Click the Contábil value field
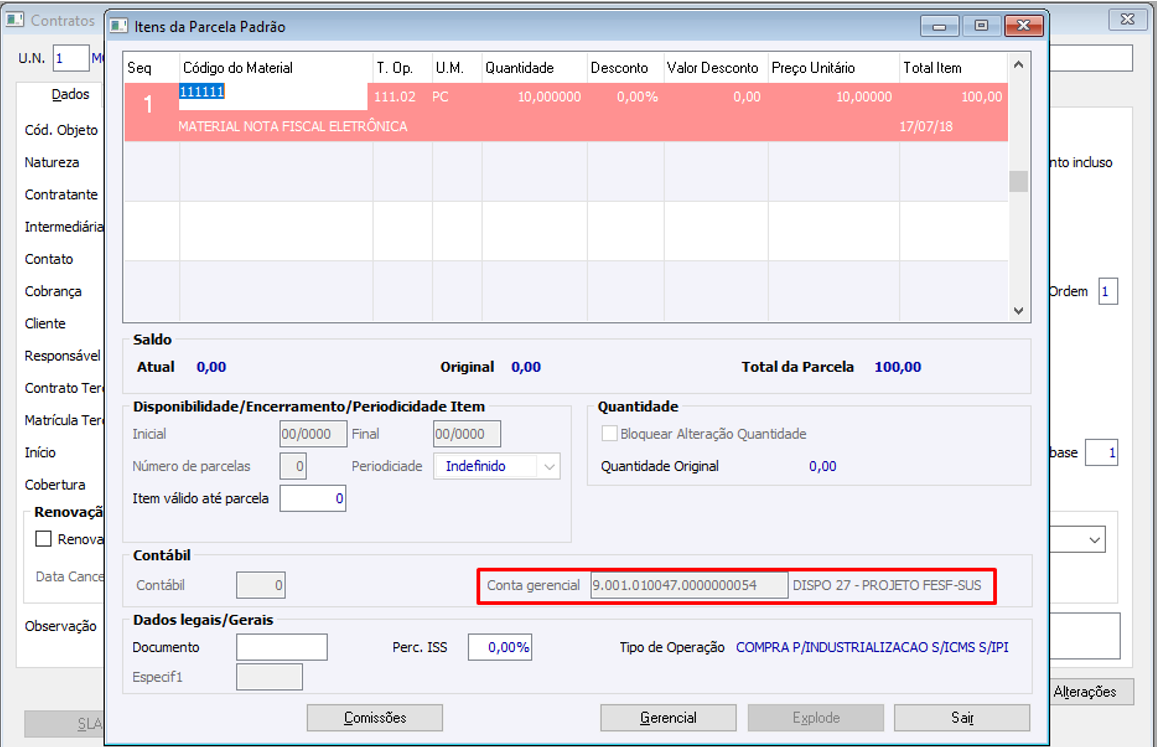The image size is (1157, 747). point(260,585)
